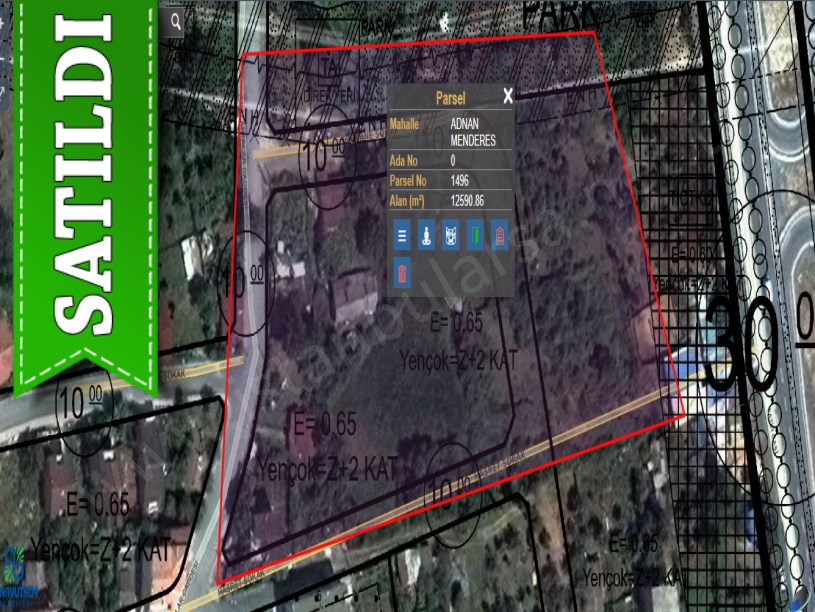Click the red building icon in second row
This screenshot has height=612, width=815.
click(402, 273)
